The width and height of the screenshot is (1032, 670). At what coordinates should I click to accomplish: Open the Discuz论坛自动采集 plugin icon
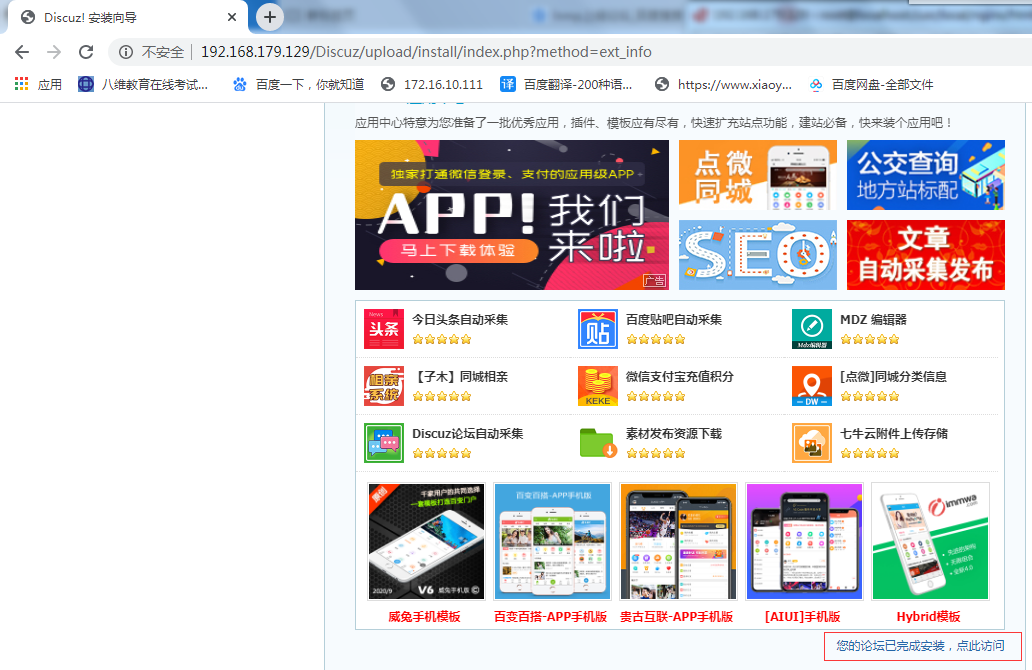click(x=383, y=442)
